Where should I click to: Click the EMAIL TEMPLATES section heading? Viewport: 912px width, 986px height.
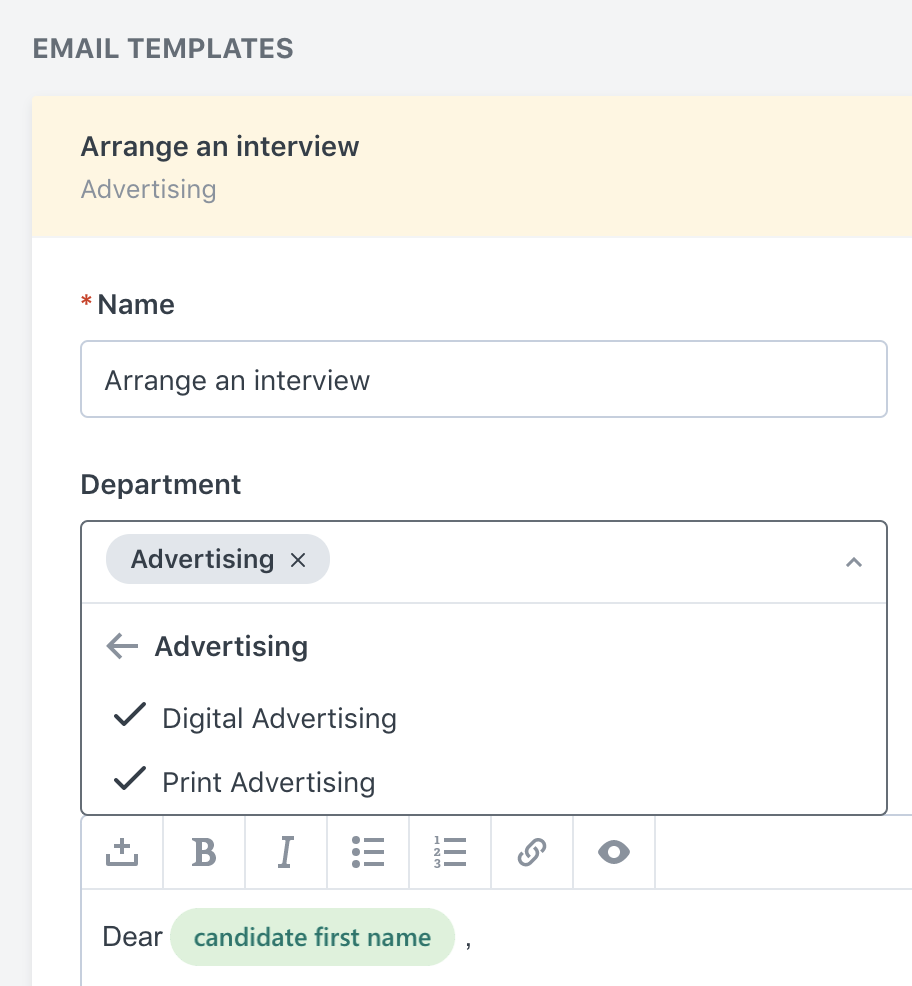[163, 49]
